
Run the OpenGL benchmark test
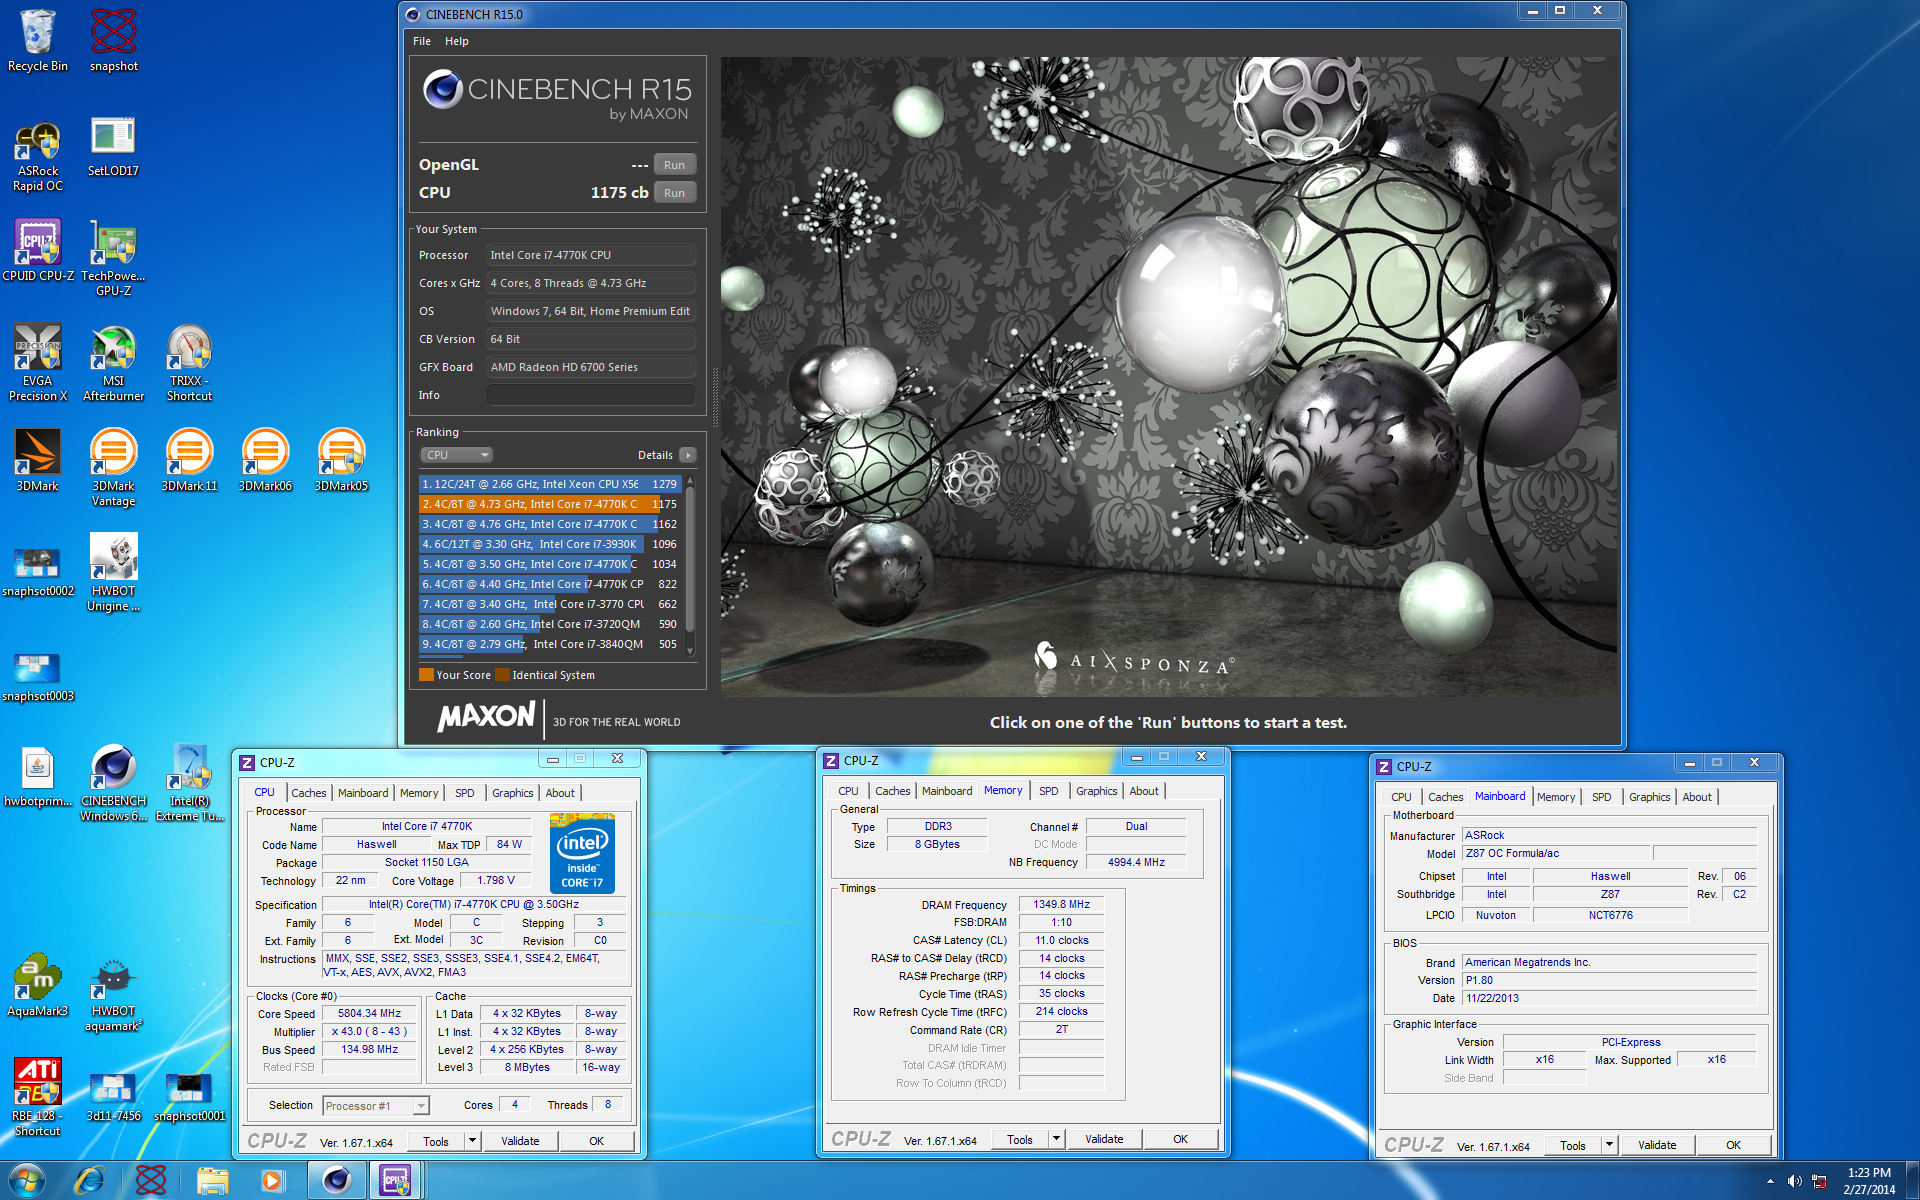(x=675, y=165)
